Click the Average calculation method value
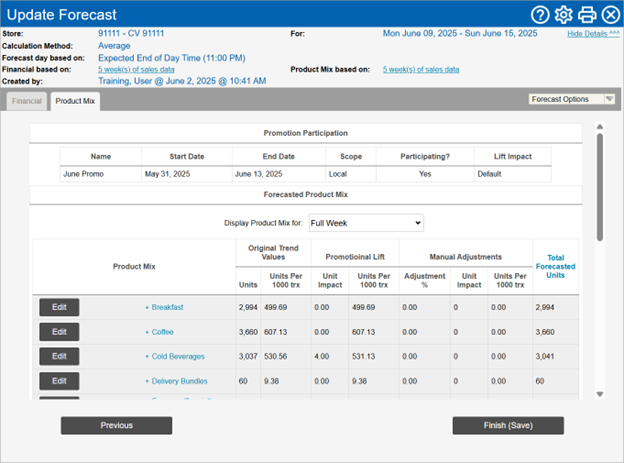The image size is (624, 463). [114, 46]
